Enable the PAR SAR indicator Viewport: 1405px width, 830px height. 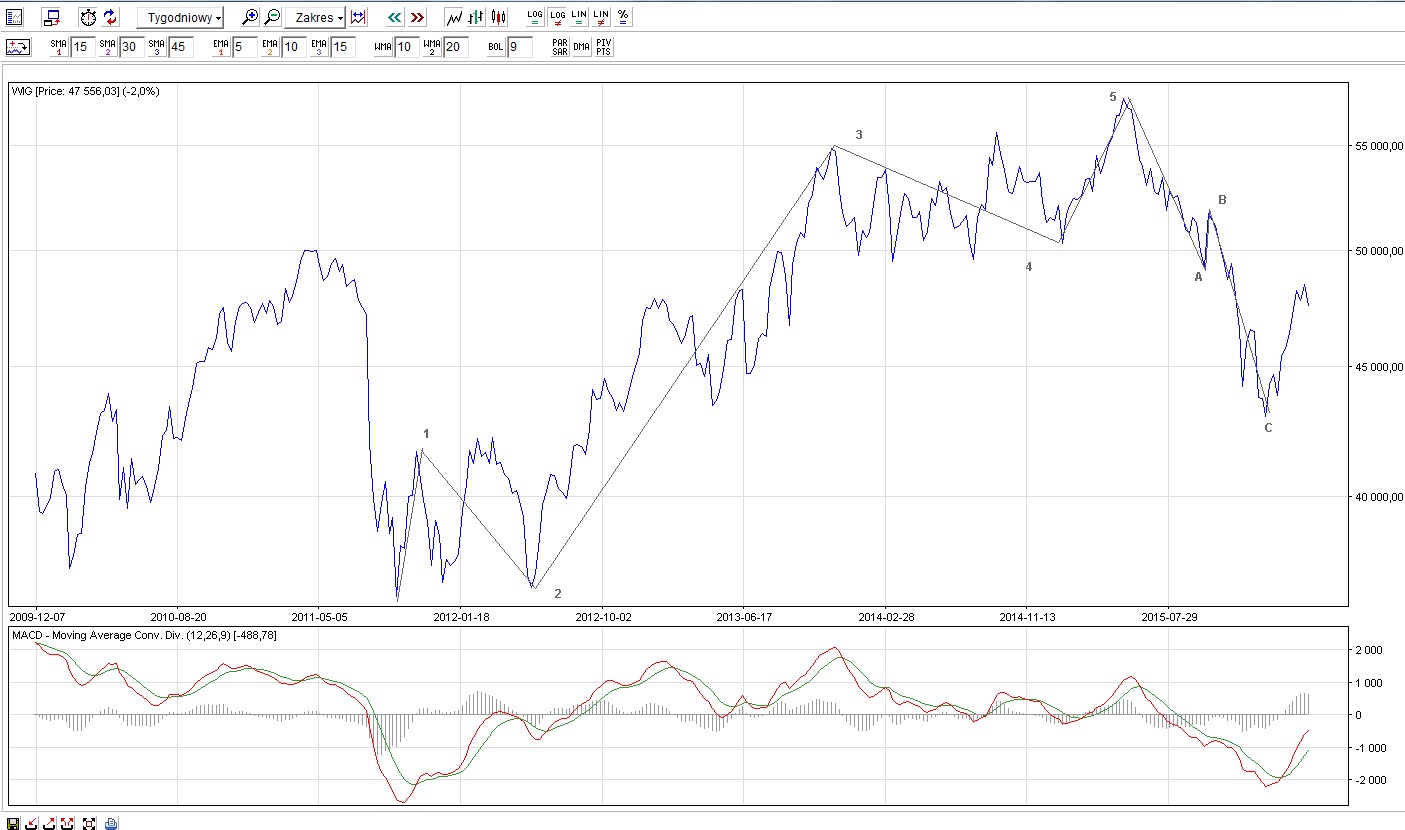click(x=560, y=47)
